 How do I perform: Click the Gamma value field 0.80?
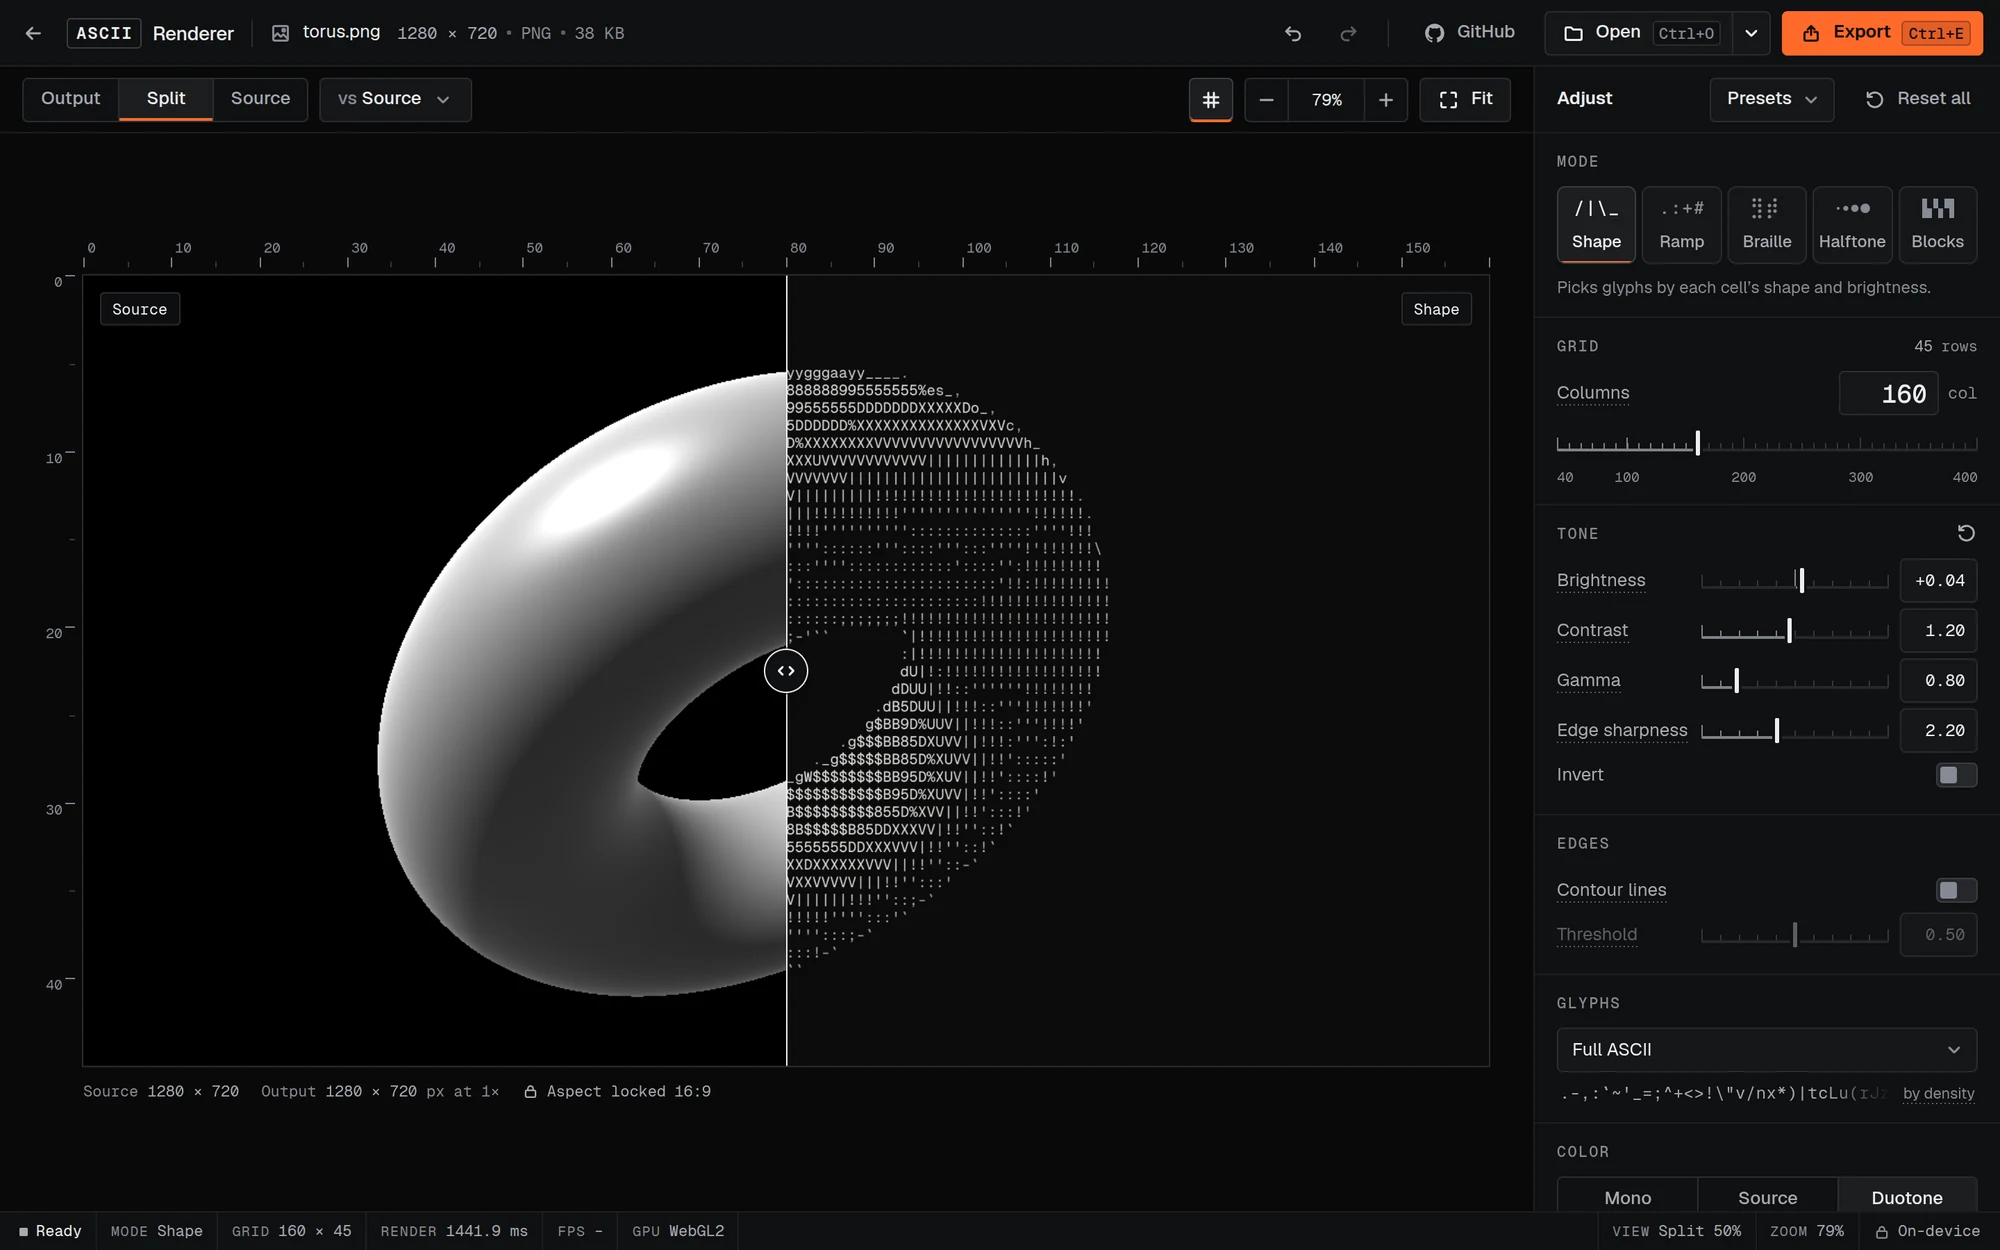click(1938, 680)
